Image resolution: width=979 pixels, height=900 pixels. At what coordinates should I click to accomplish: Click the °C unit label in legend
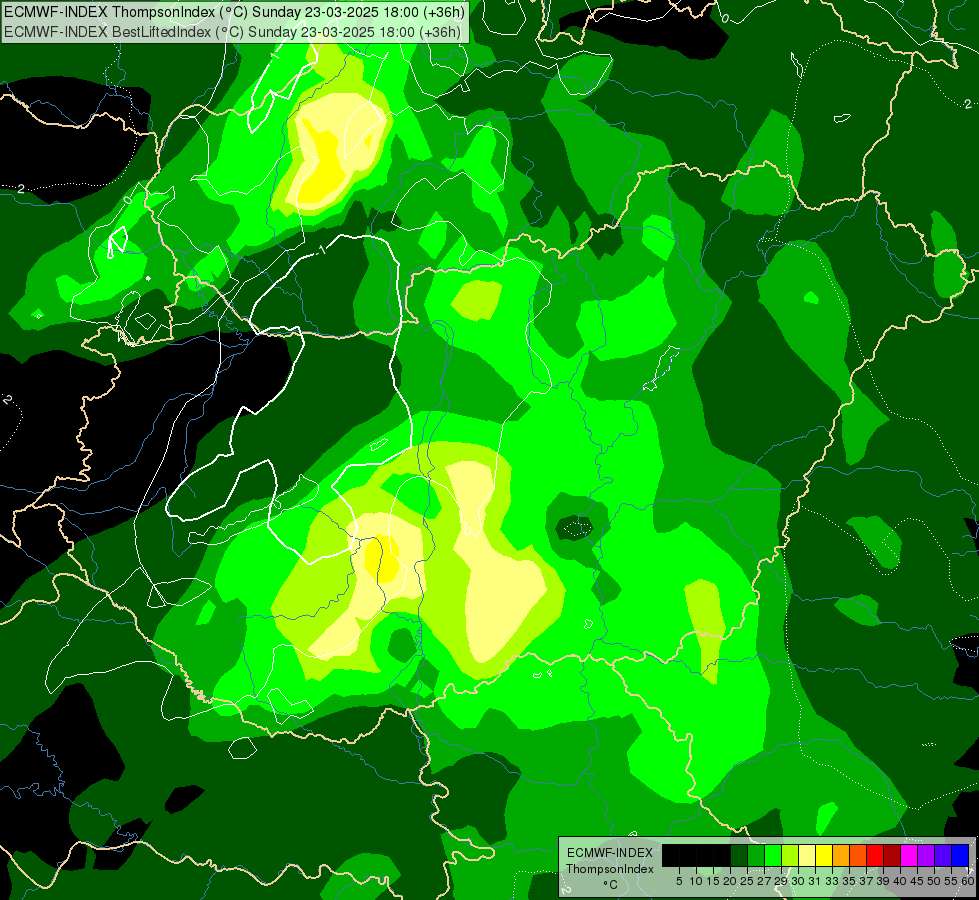(610, 885)
